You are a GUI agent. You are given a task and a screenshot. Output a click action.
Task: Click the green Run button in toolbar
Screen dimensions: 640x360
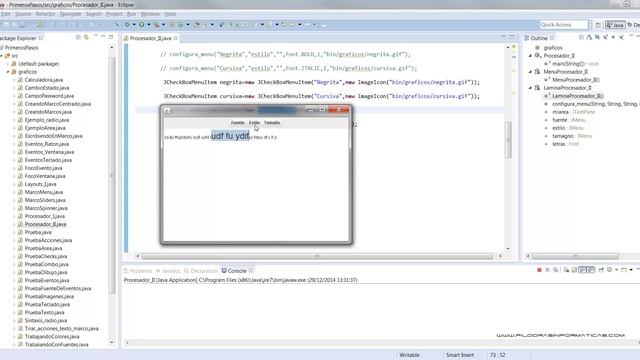click(142, 24)
